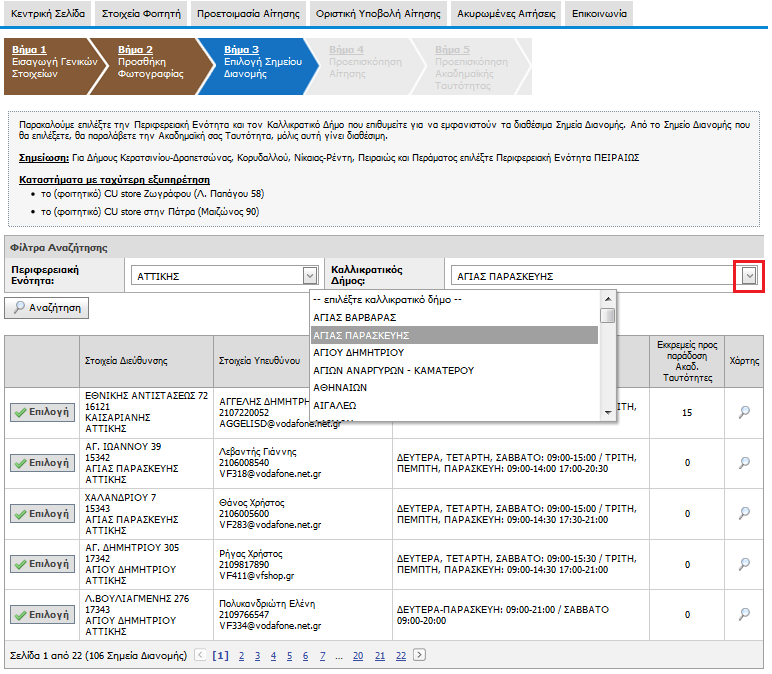Image resolution: width=772 pixels, height=674 pixels.
Task: Go to Βήμα 3 Επιλογή Σημείου Διανομής
Action: 259,66
